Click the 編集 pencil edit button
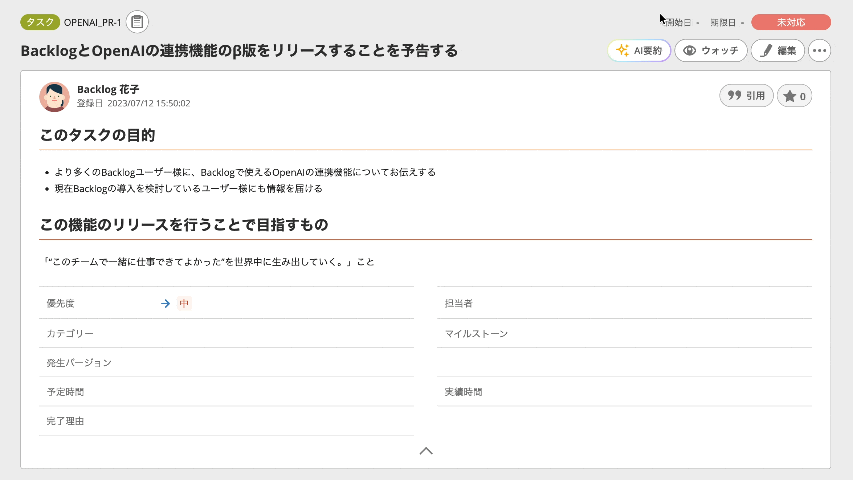The width and height of the screenshot is (853, 480). click(x=777, y=50)
